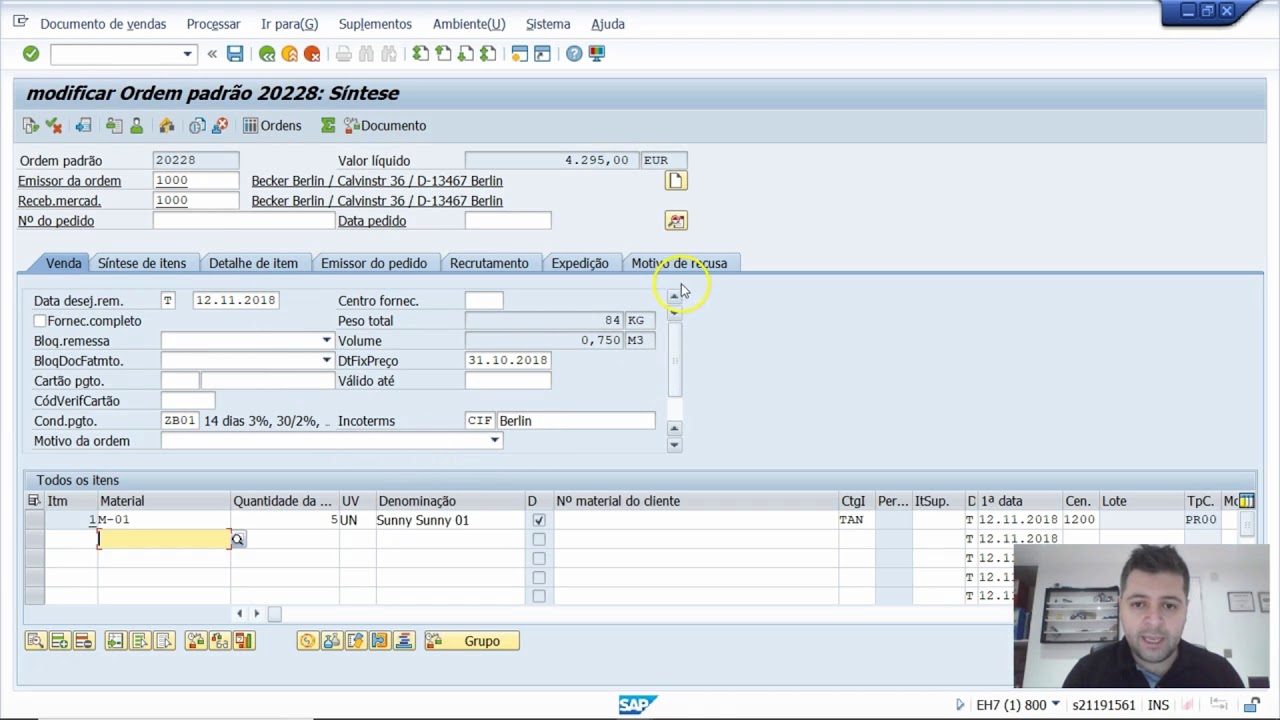1280x720 pixels.
Task: Click the reject document checkmark-X icon
Action: pos(54,126)
